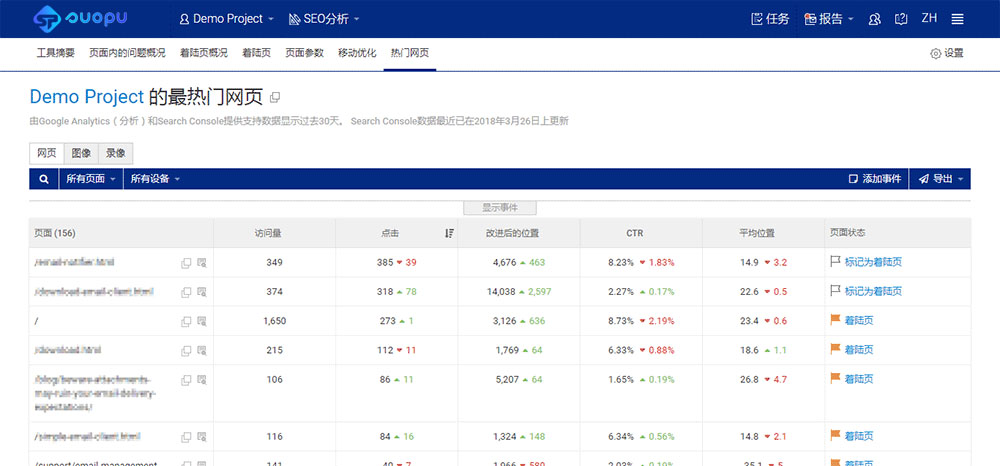
Task: Open the 所有设备 filter dropdown
Action: 155,179
